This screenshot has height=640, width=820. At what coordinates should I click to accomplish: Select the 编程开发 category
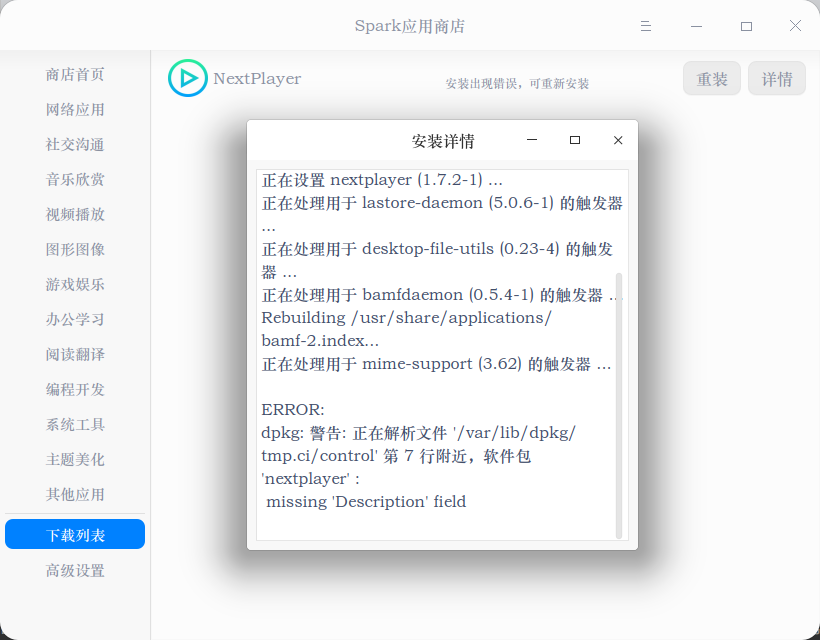pyautogui.click(x=75, y=390)
